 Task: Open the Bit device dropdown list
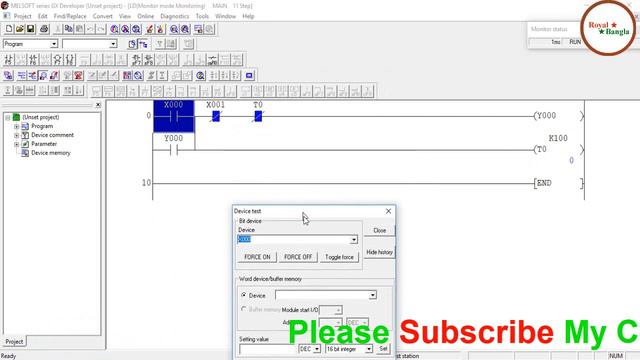coord(353,240)
